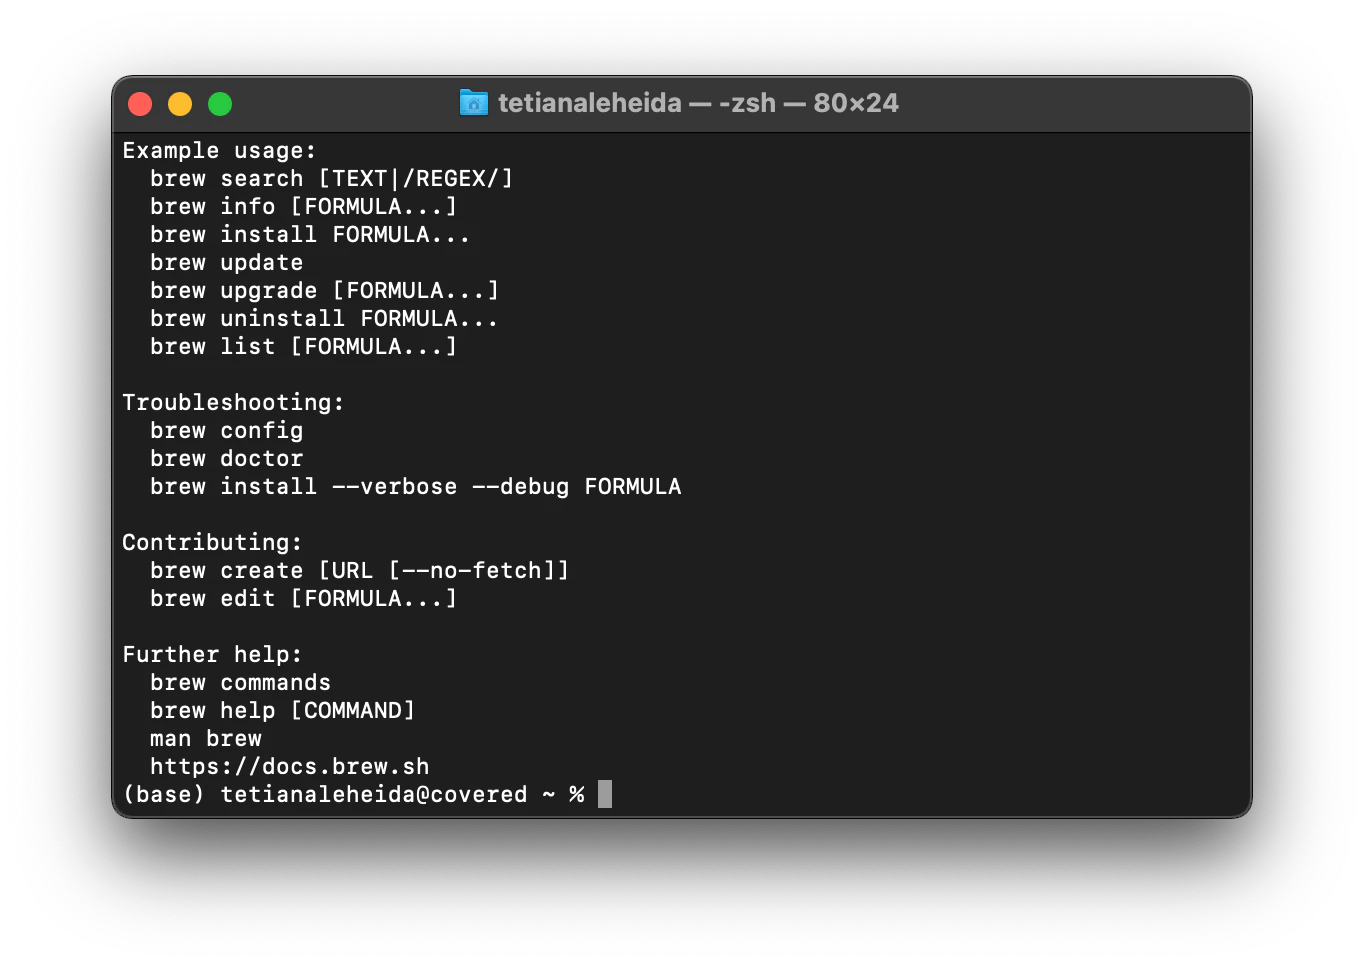Click the 'Troubleshooting:' heading
This screenshot has width=1364, height=966.
pyautogui.click(x=233, y=403)
